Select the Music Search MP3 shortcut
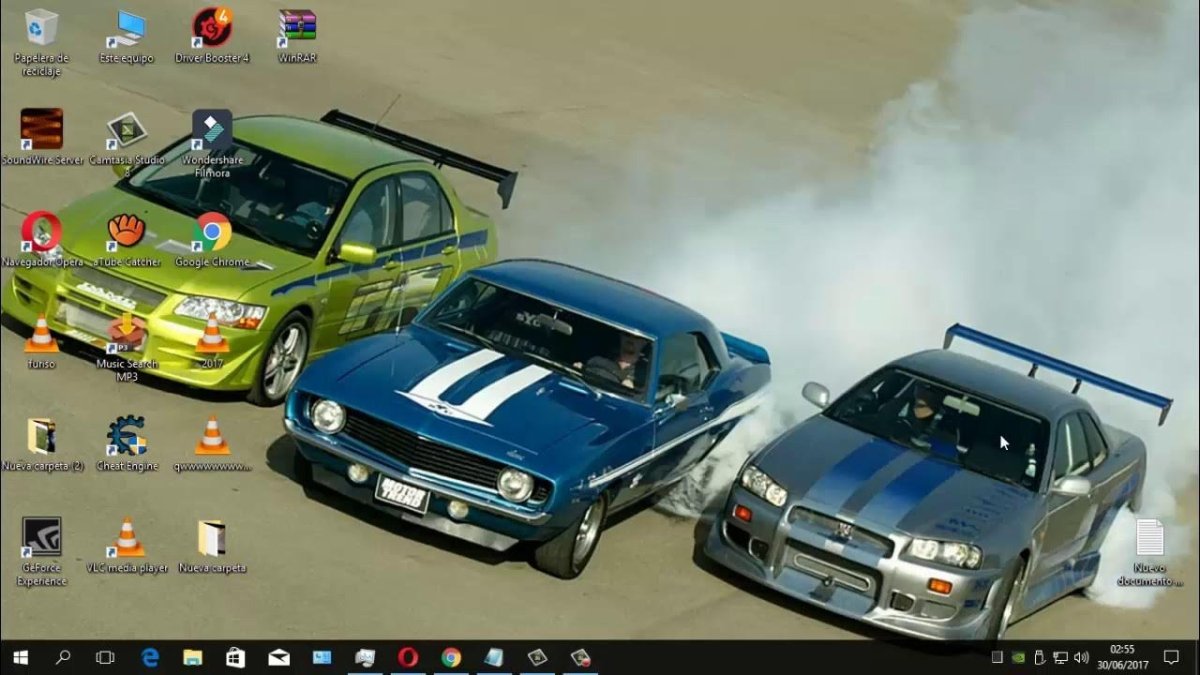1200x675 pixels. click(127, 334)
